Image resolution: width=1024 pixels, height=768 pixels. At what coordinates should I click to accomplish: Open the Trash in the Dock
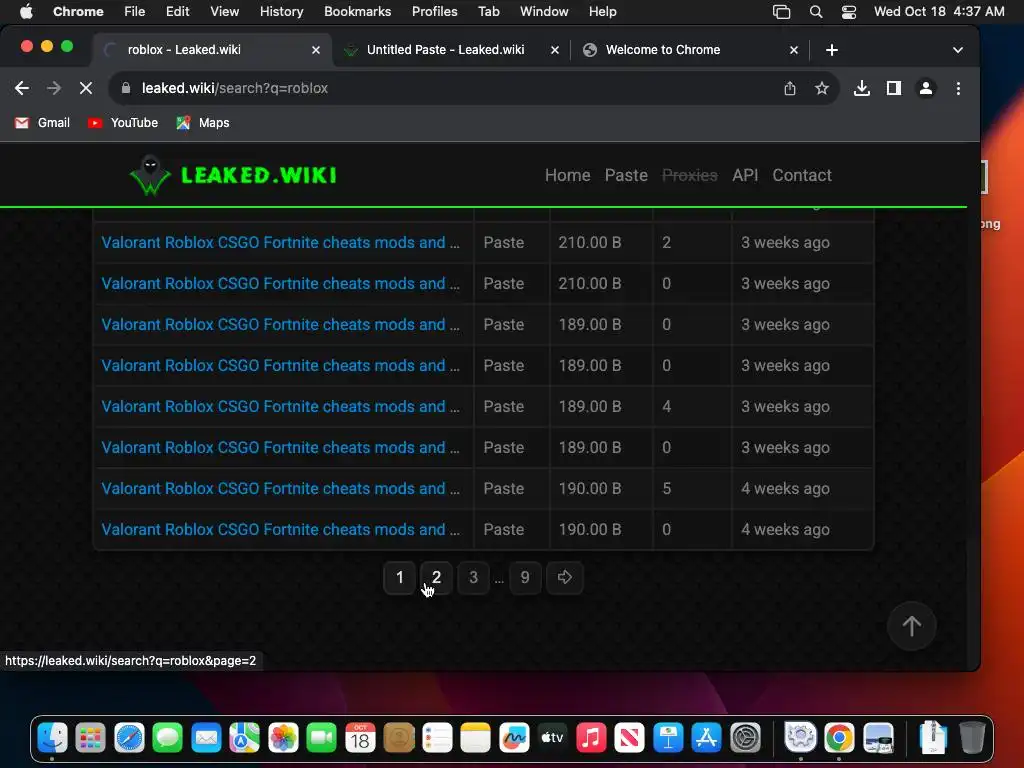pyautogui.click(x=972, y=738)
